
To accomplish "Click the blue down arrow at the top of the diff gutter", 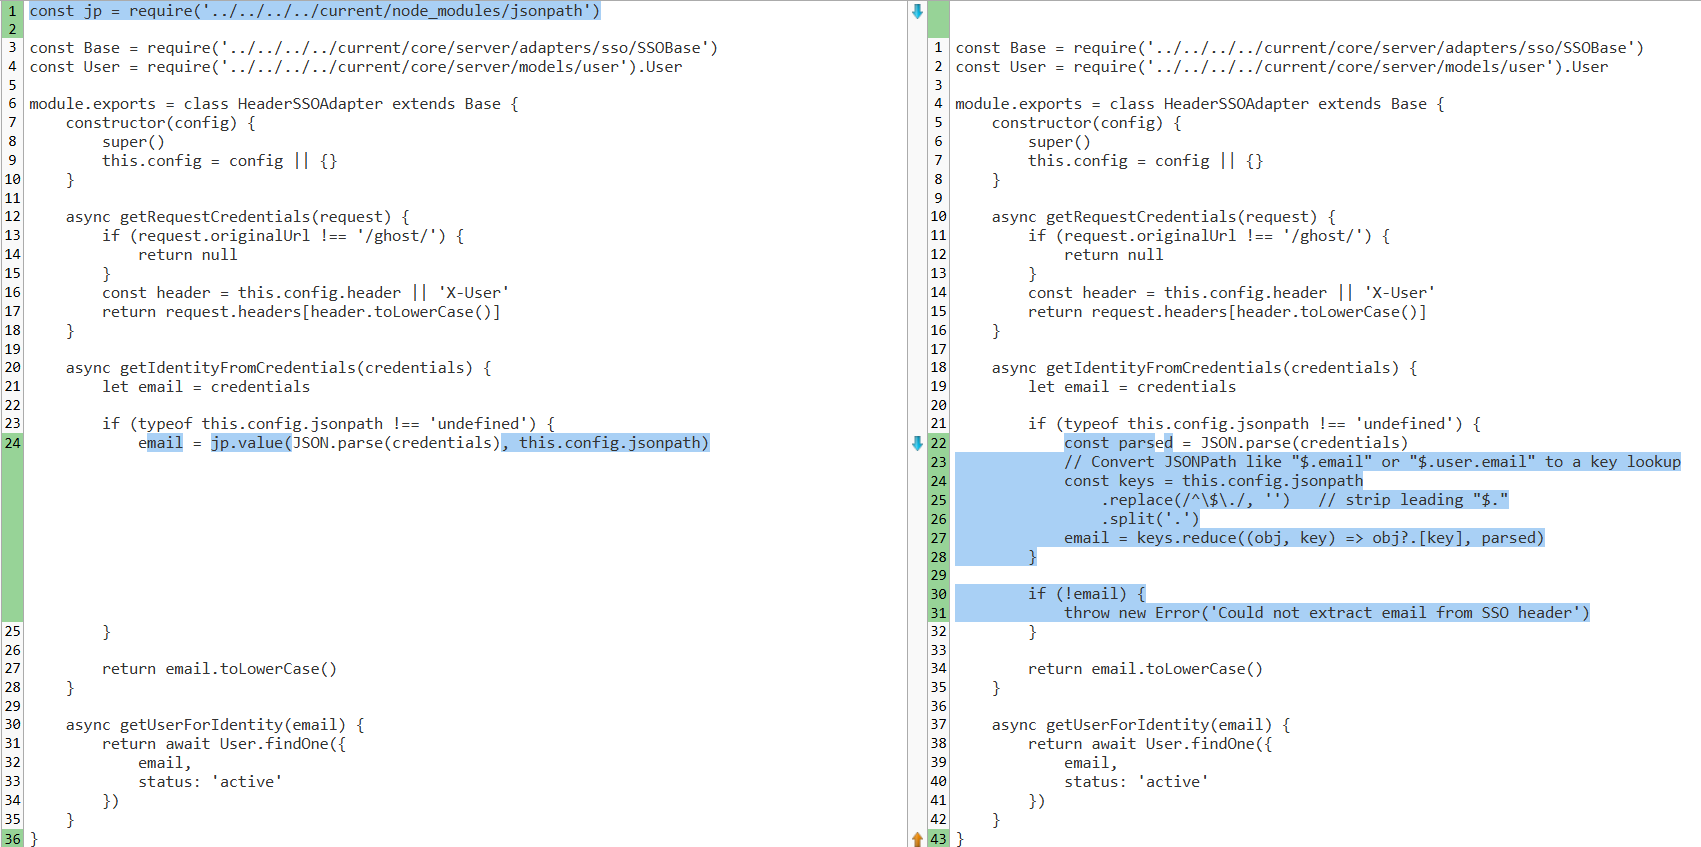I will pyautogui.click(x=917, y=11).
